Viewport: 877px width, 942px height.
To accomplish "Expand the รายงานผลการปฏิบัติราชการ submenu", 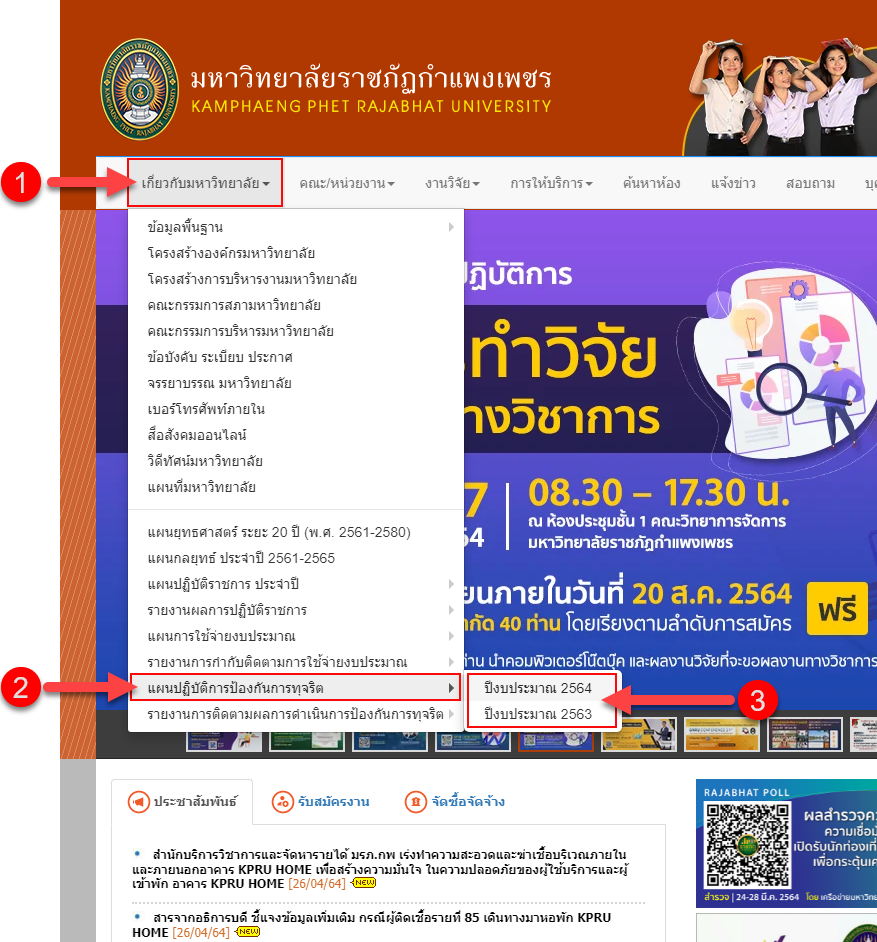I will [296, 610].
